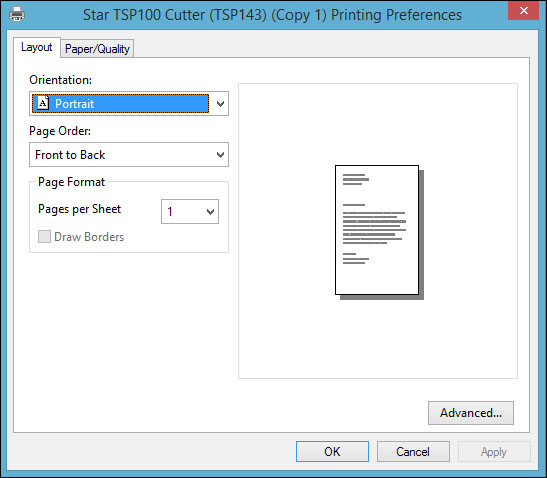
Task: Close the Printing Preferences window
Action: point(523,10)
